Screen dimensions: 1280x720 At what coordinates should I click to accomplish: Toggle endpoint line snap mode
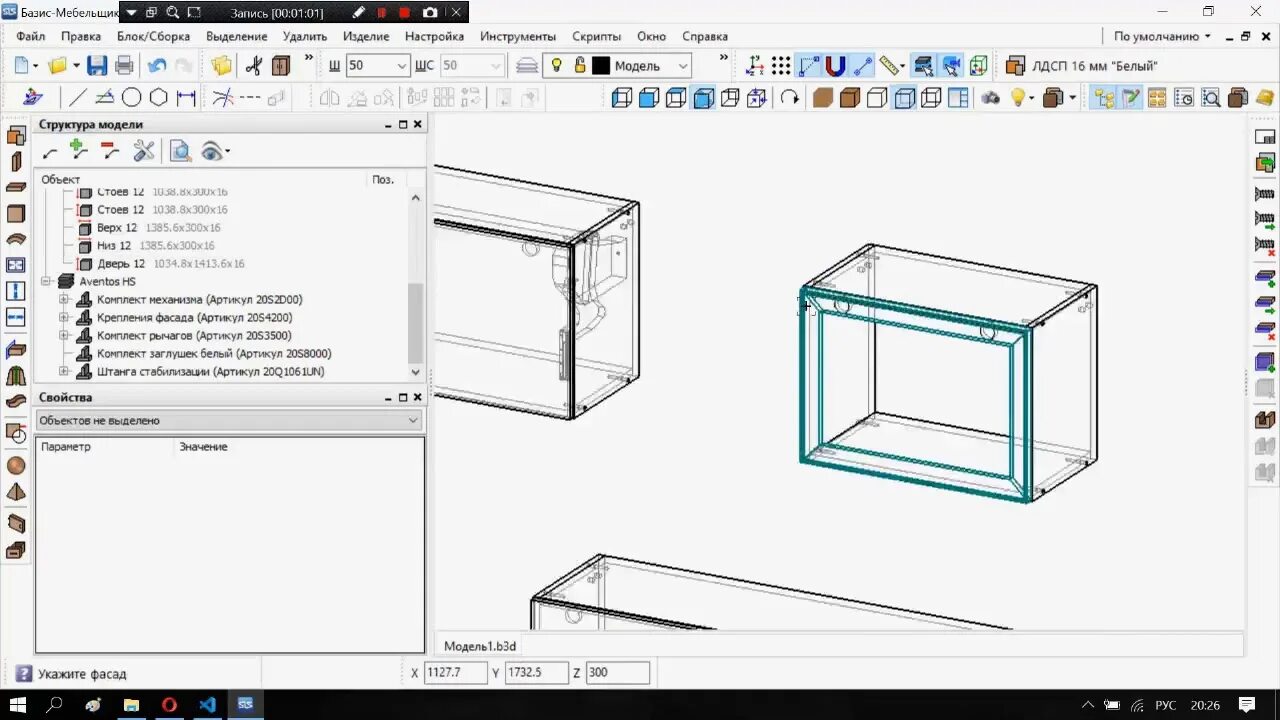[x=862, y=66]
